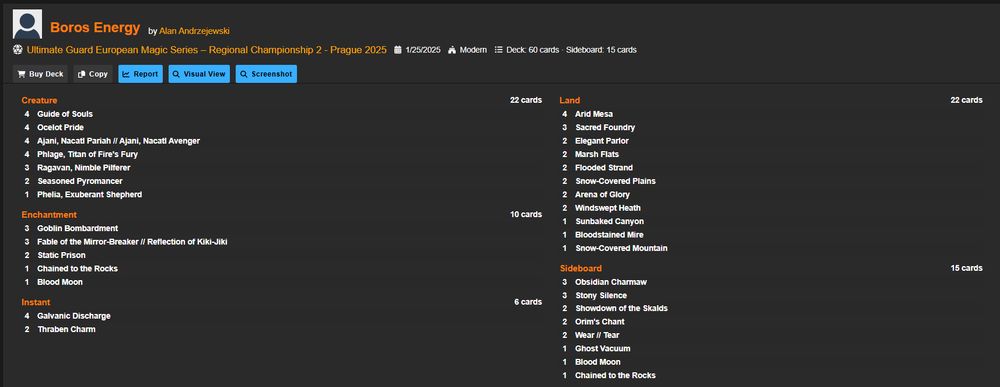
Task: Click the user avatar icon
Action: pyautogui.click(x=27, y=24)
